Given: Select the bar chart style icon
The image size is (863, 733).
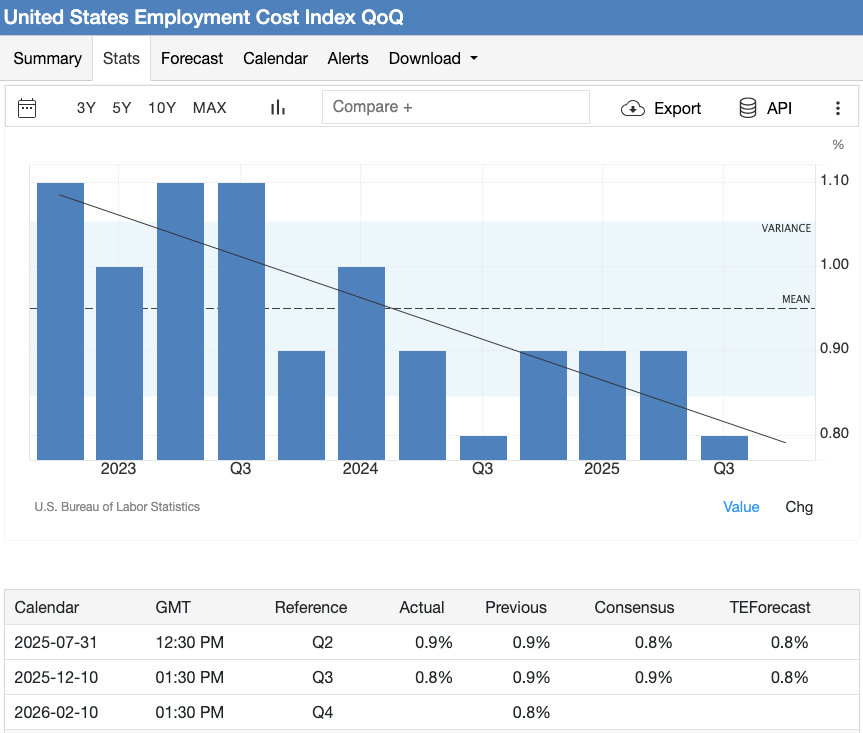Looking at the screenshot, I should 277,106.
